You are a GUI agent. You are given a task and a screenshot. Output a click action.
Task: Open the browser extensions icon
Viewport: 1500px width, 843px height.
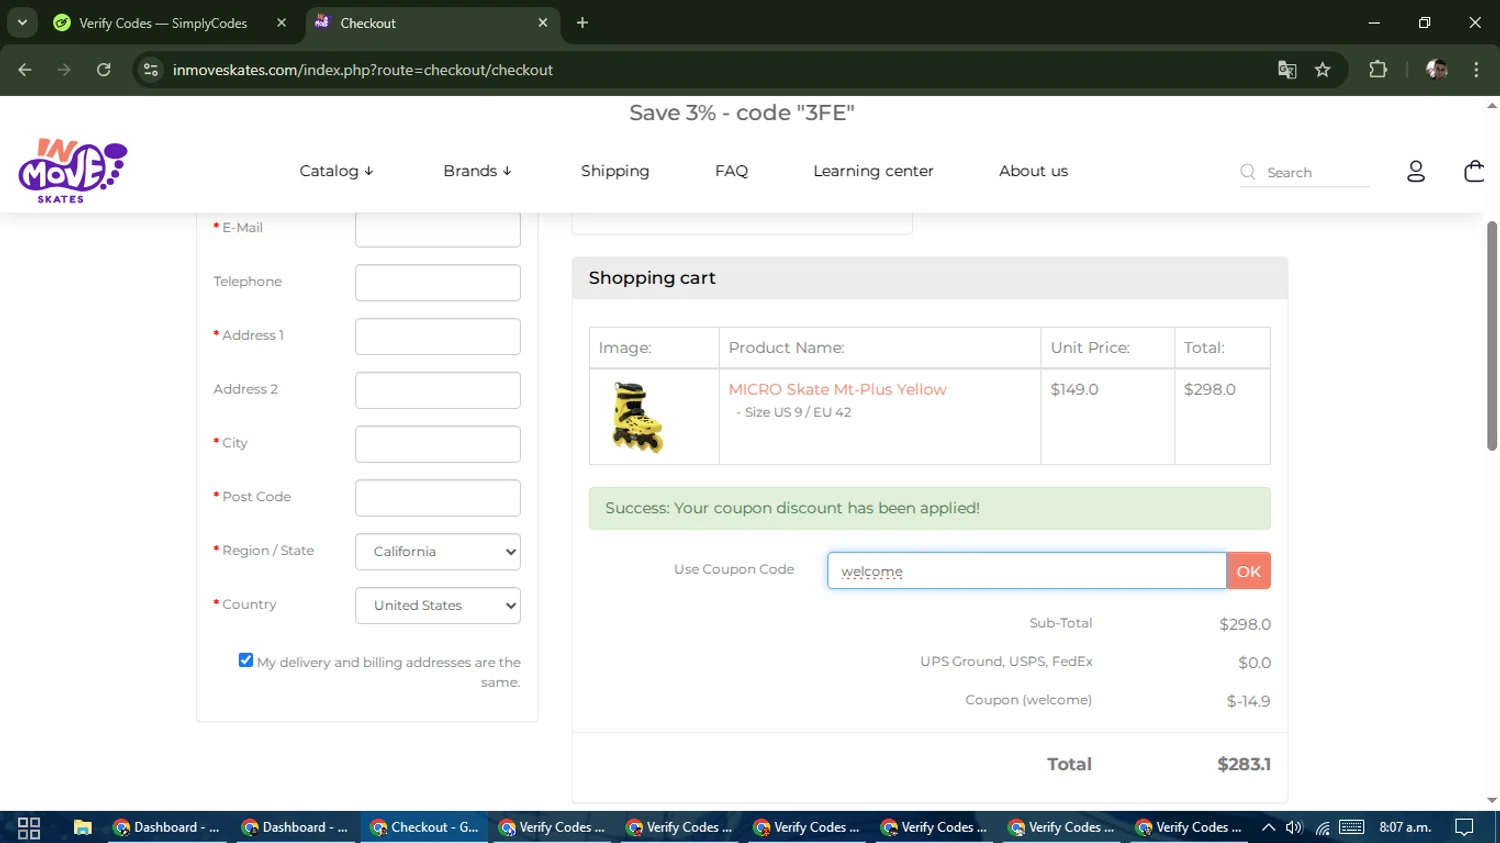[1378, 70]
